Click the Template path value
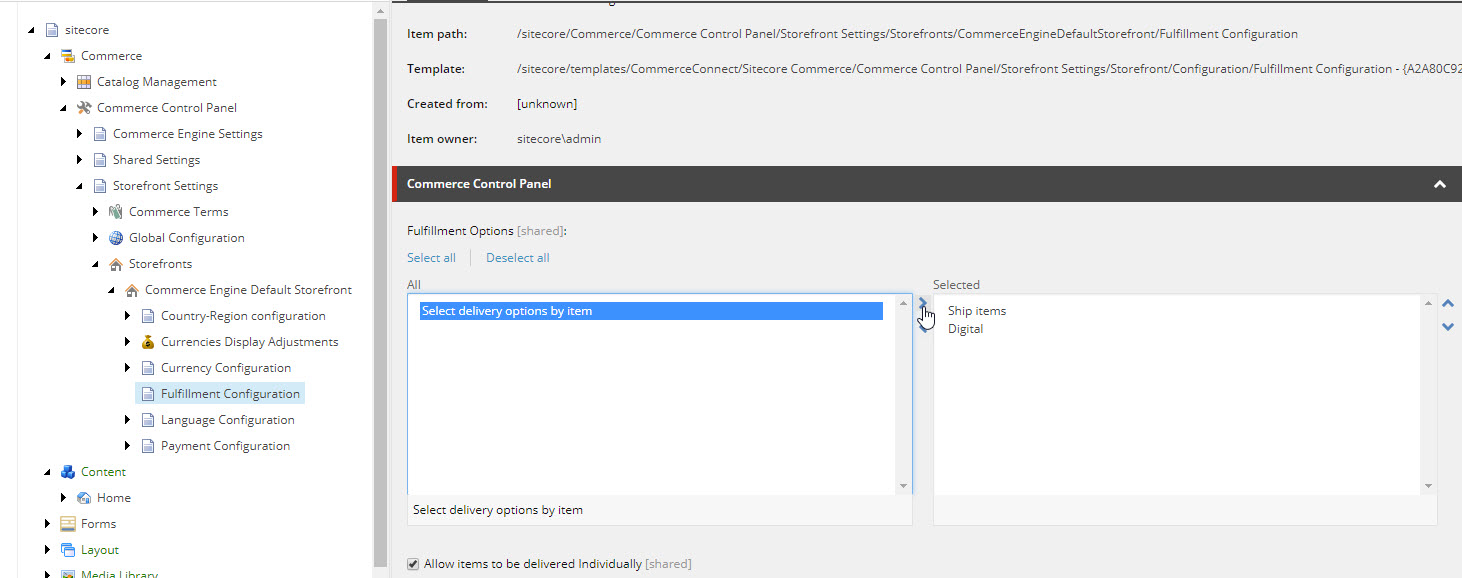Image resolution: width=1462 pixels, height=578 pixels. pyautogui.click(x=989, y=69)
